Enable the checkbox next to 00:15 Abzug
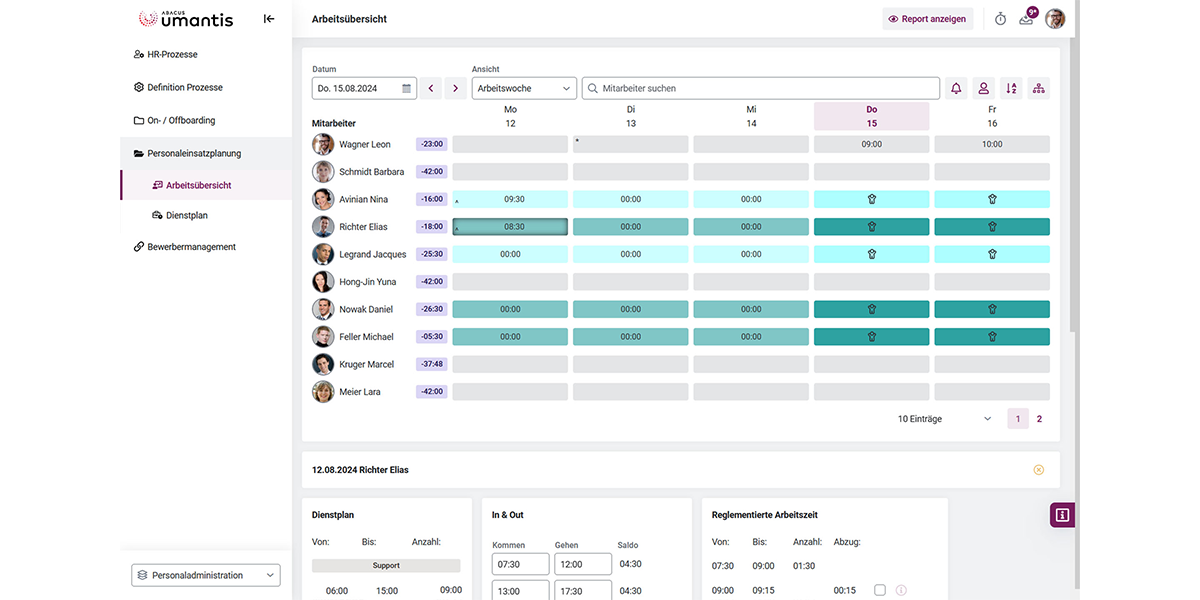1200x600 pixels. point(880,590)
